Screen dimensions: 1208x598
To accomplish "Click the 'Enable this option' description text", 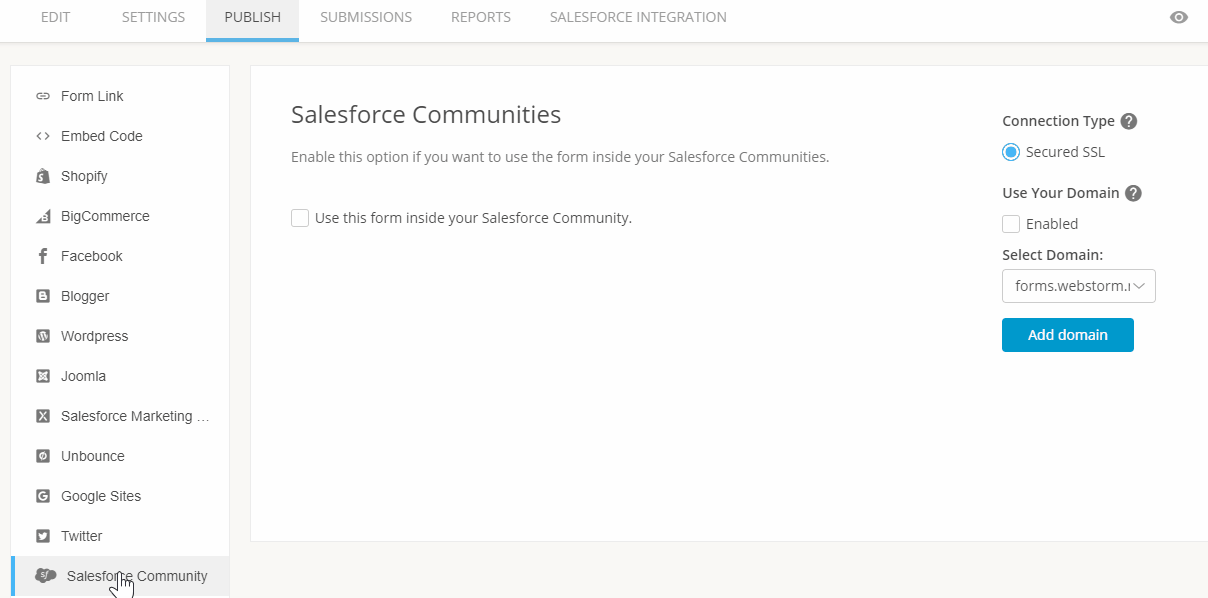I will pos(560,157).
